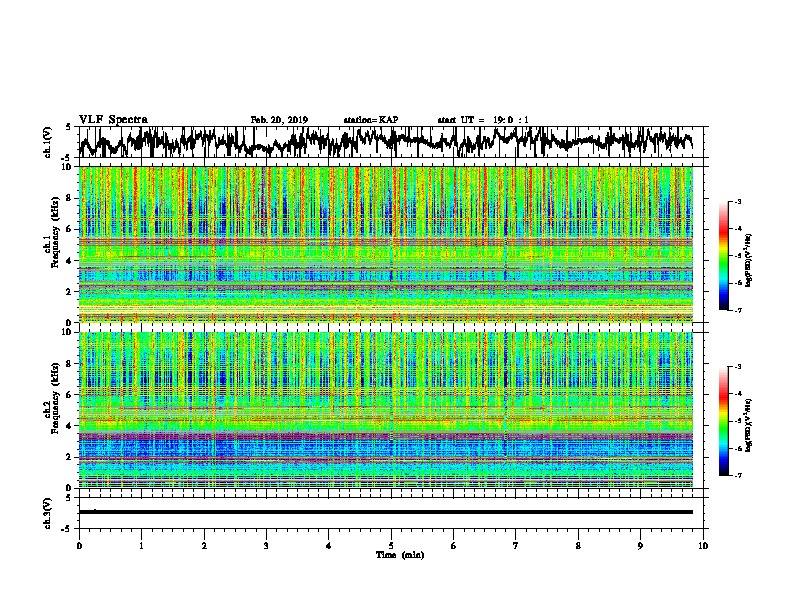Select the "Feb. 20, 2019" date text
This screenshot has height=612, width=792.
279,120
